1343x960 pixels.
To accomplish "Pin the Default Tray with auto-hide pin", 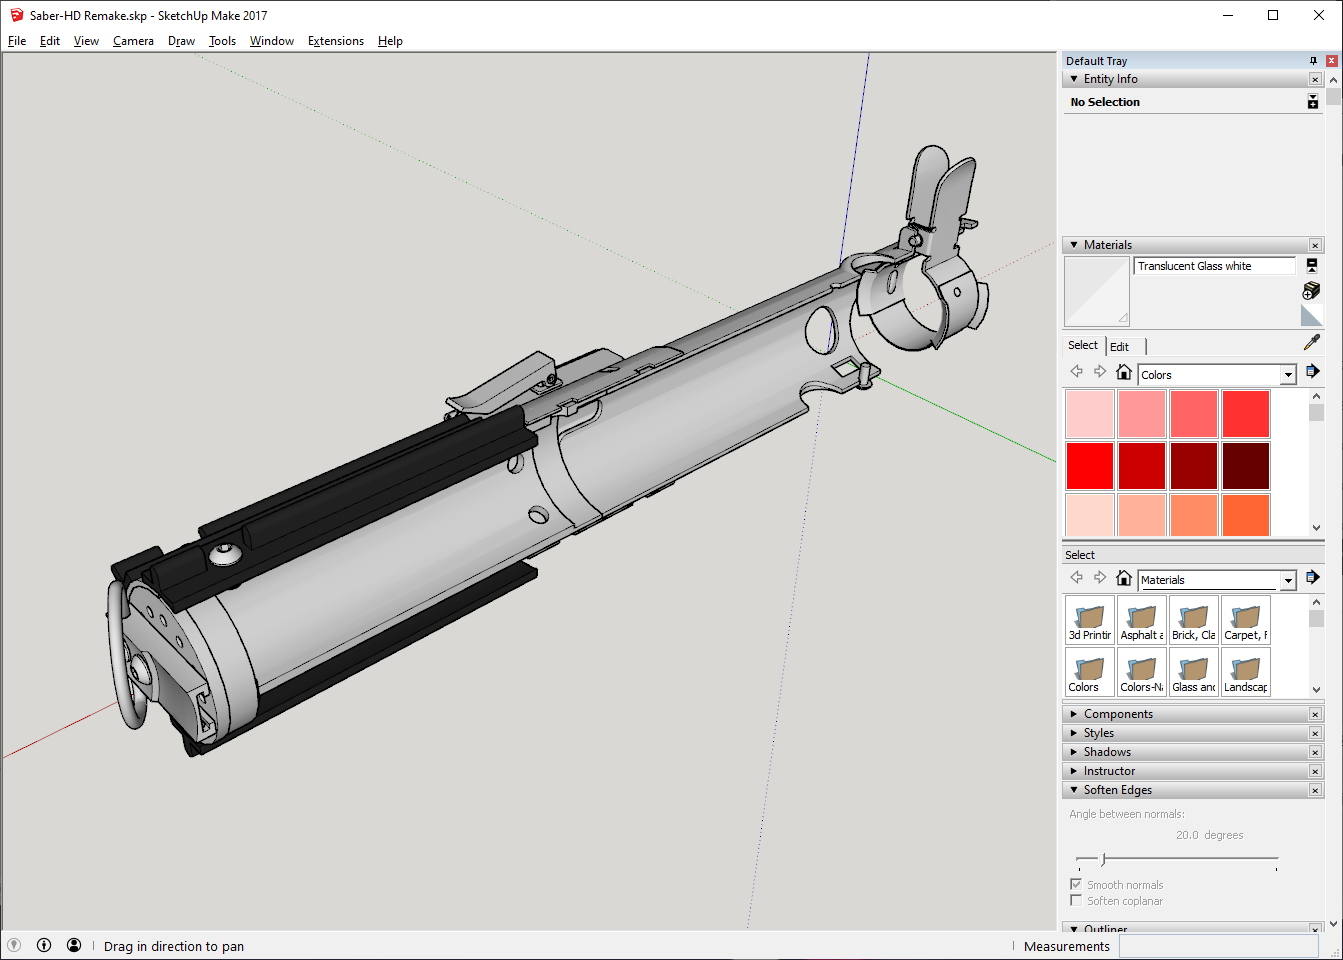I will coord(1314,61).
